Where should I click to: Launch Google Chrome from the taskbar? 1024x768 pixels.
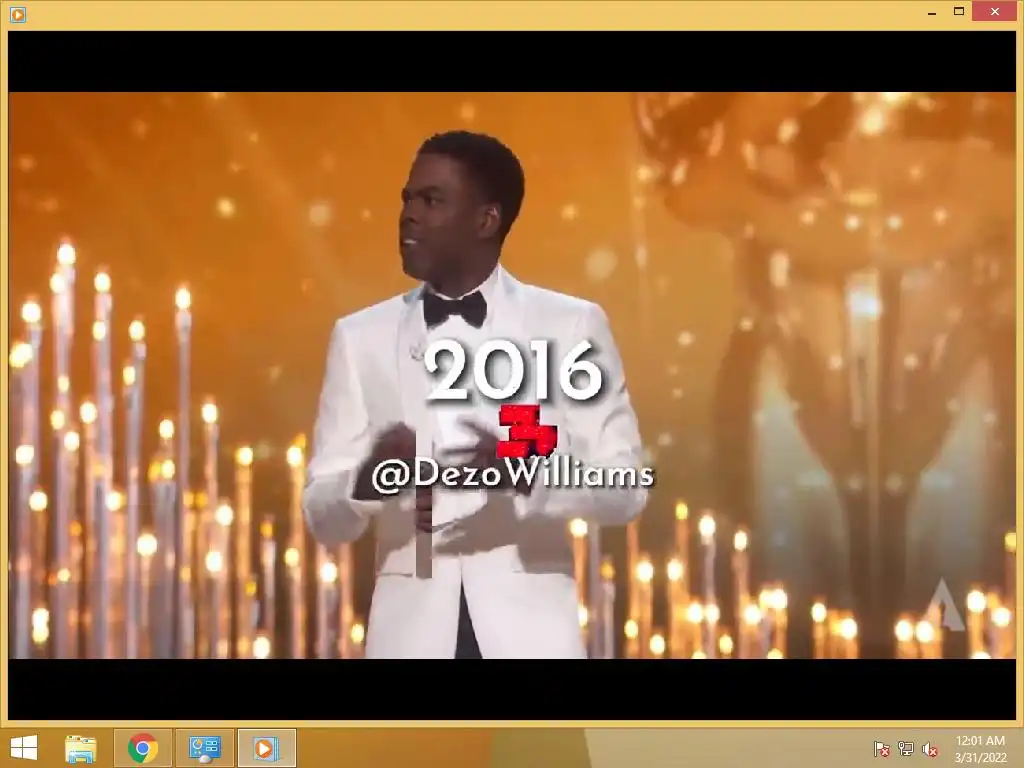point(143,748)
